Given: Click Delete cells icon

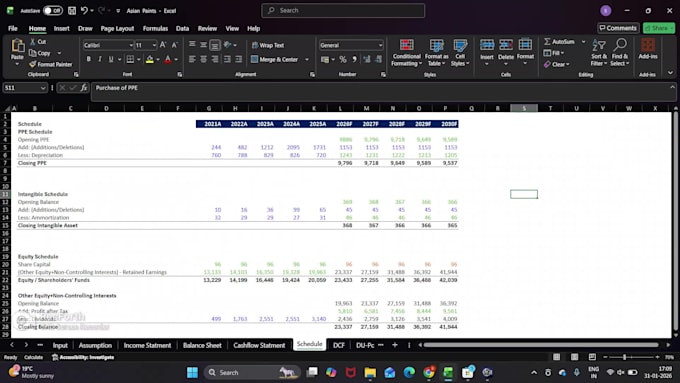Looking at the screenshot, I should tap(506, 45).
